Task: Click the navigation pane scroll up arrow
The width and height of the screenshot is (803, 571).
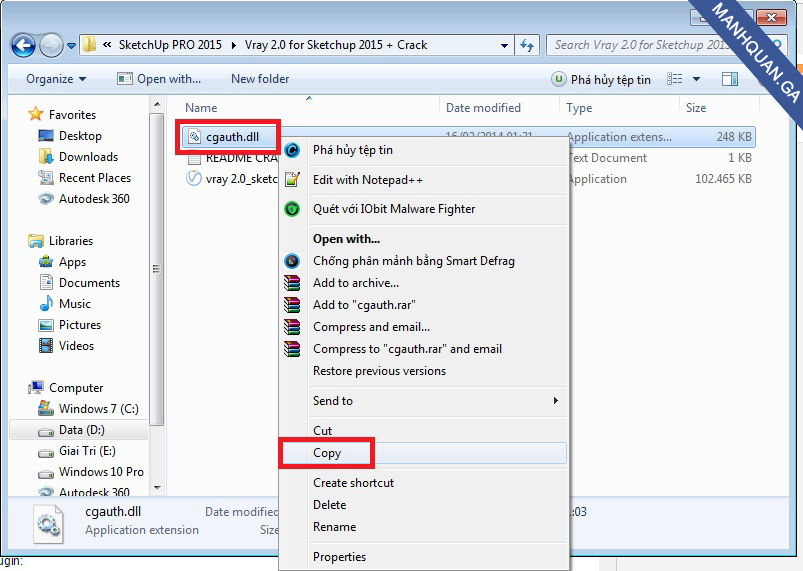Action: pyautogui.click(x=157, y=104)
